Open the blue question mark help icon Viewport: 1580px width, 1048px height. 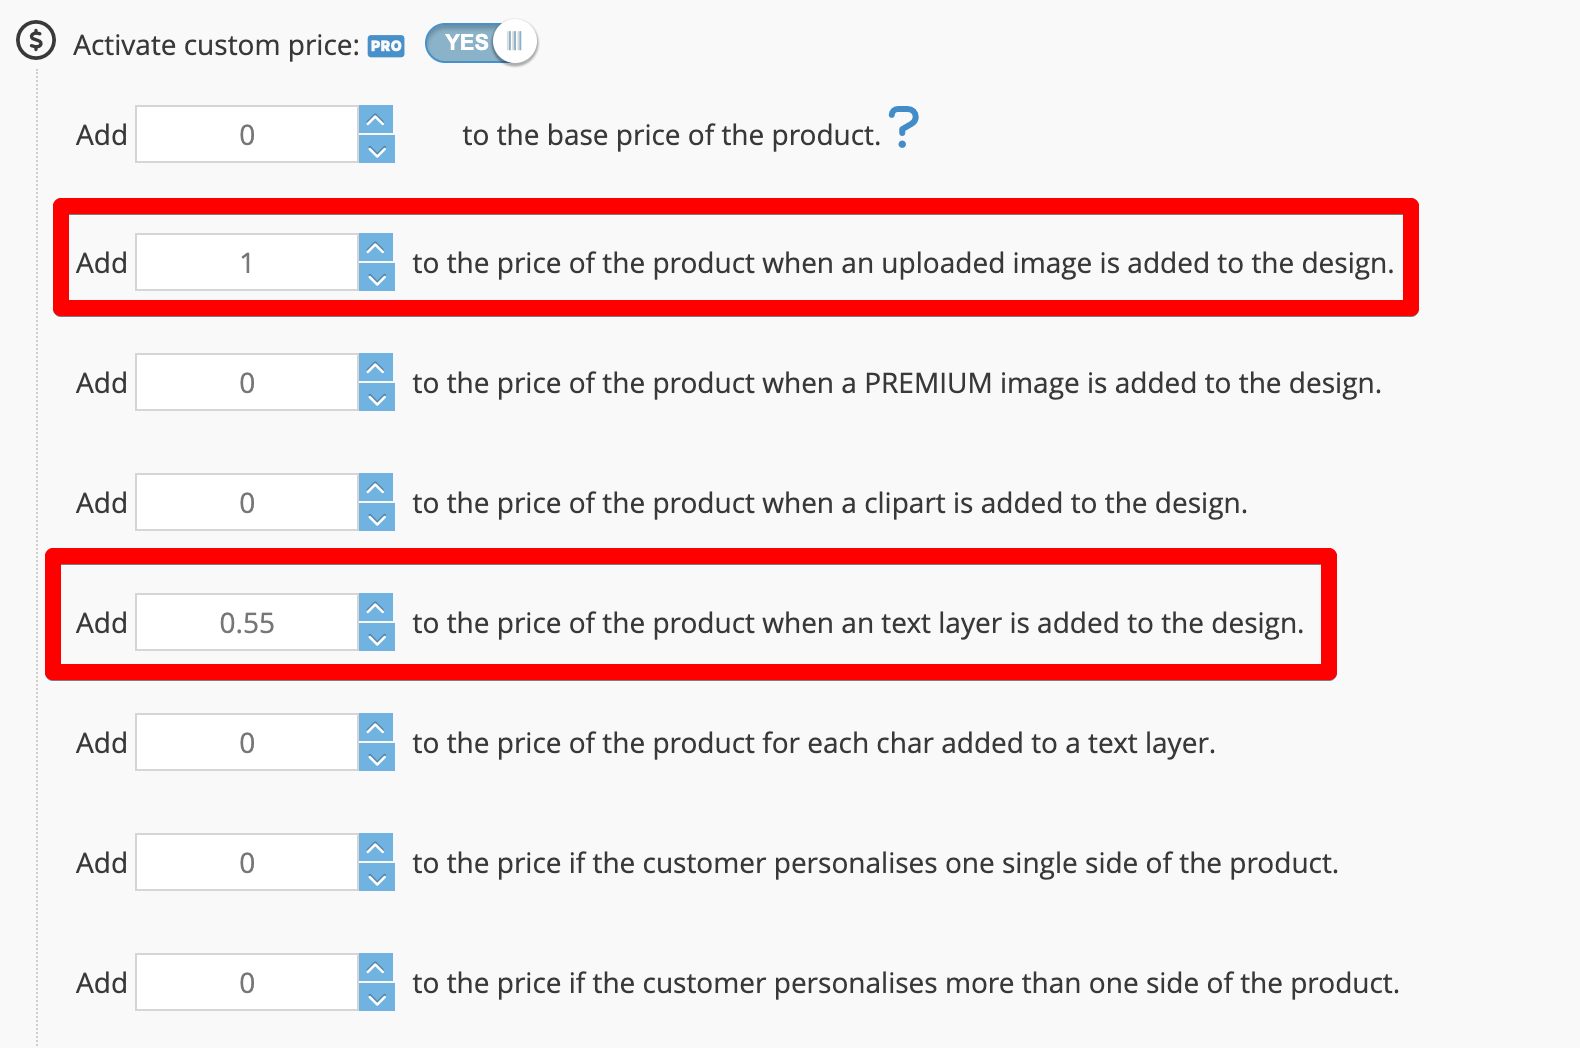pyautogui.click(x=903, y=127)
